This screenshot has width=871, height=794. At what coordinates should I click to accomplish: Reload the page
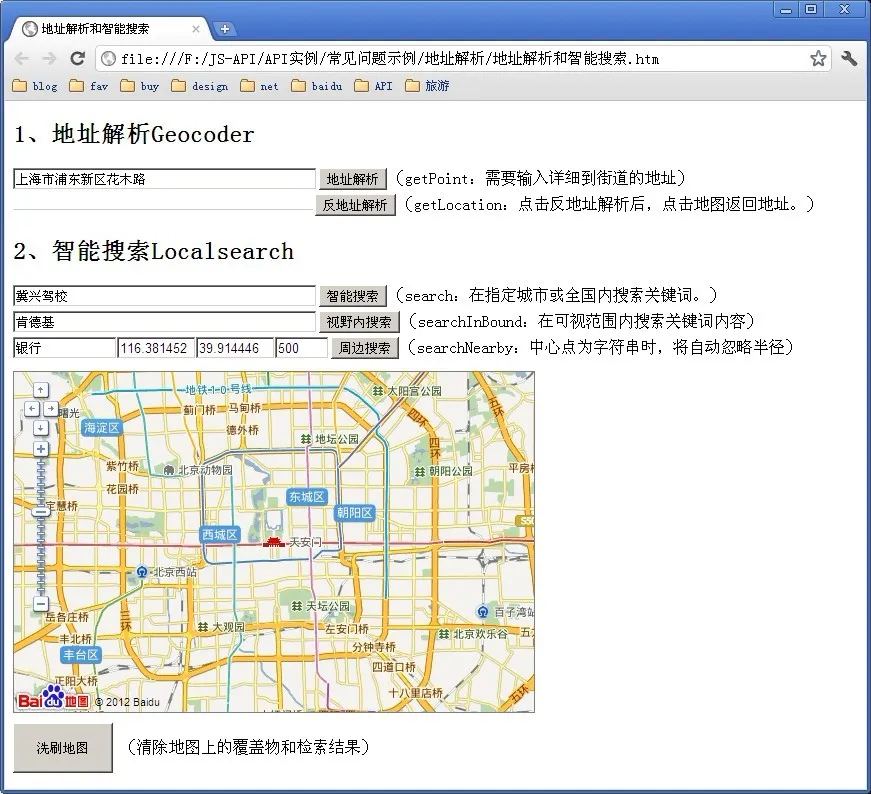(77, 58)
